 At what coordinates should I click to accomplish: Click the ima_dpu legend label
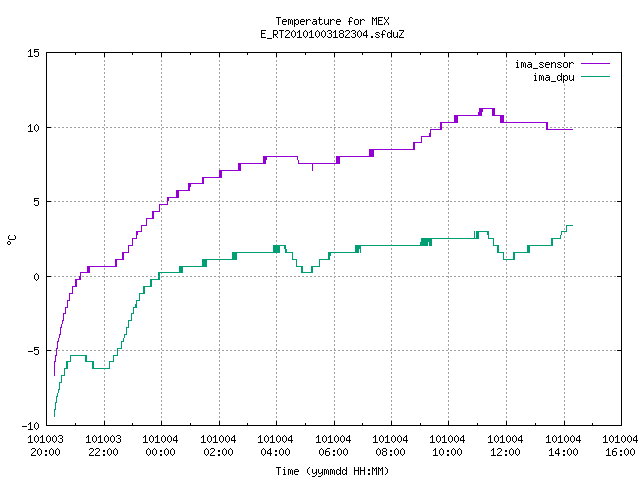coord(553,77)
